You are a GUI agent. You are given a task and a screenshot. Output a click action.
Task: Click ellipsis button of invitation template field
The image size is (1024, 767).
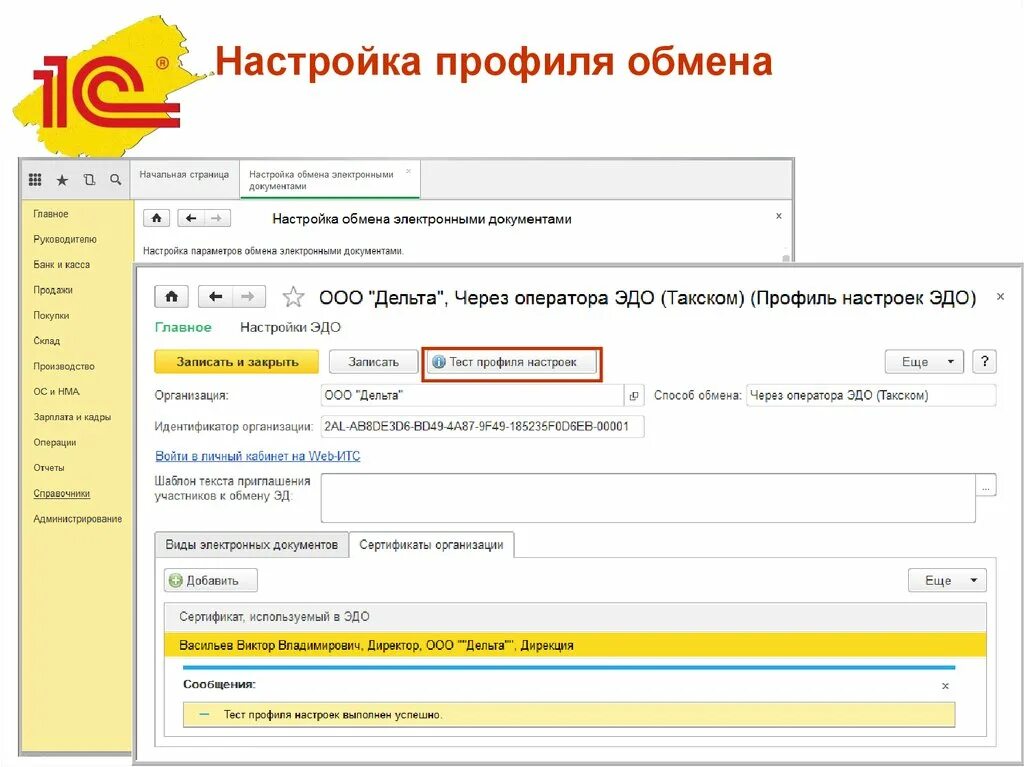[x=985, y=485]
